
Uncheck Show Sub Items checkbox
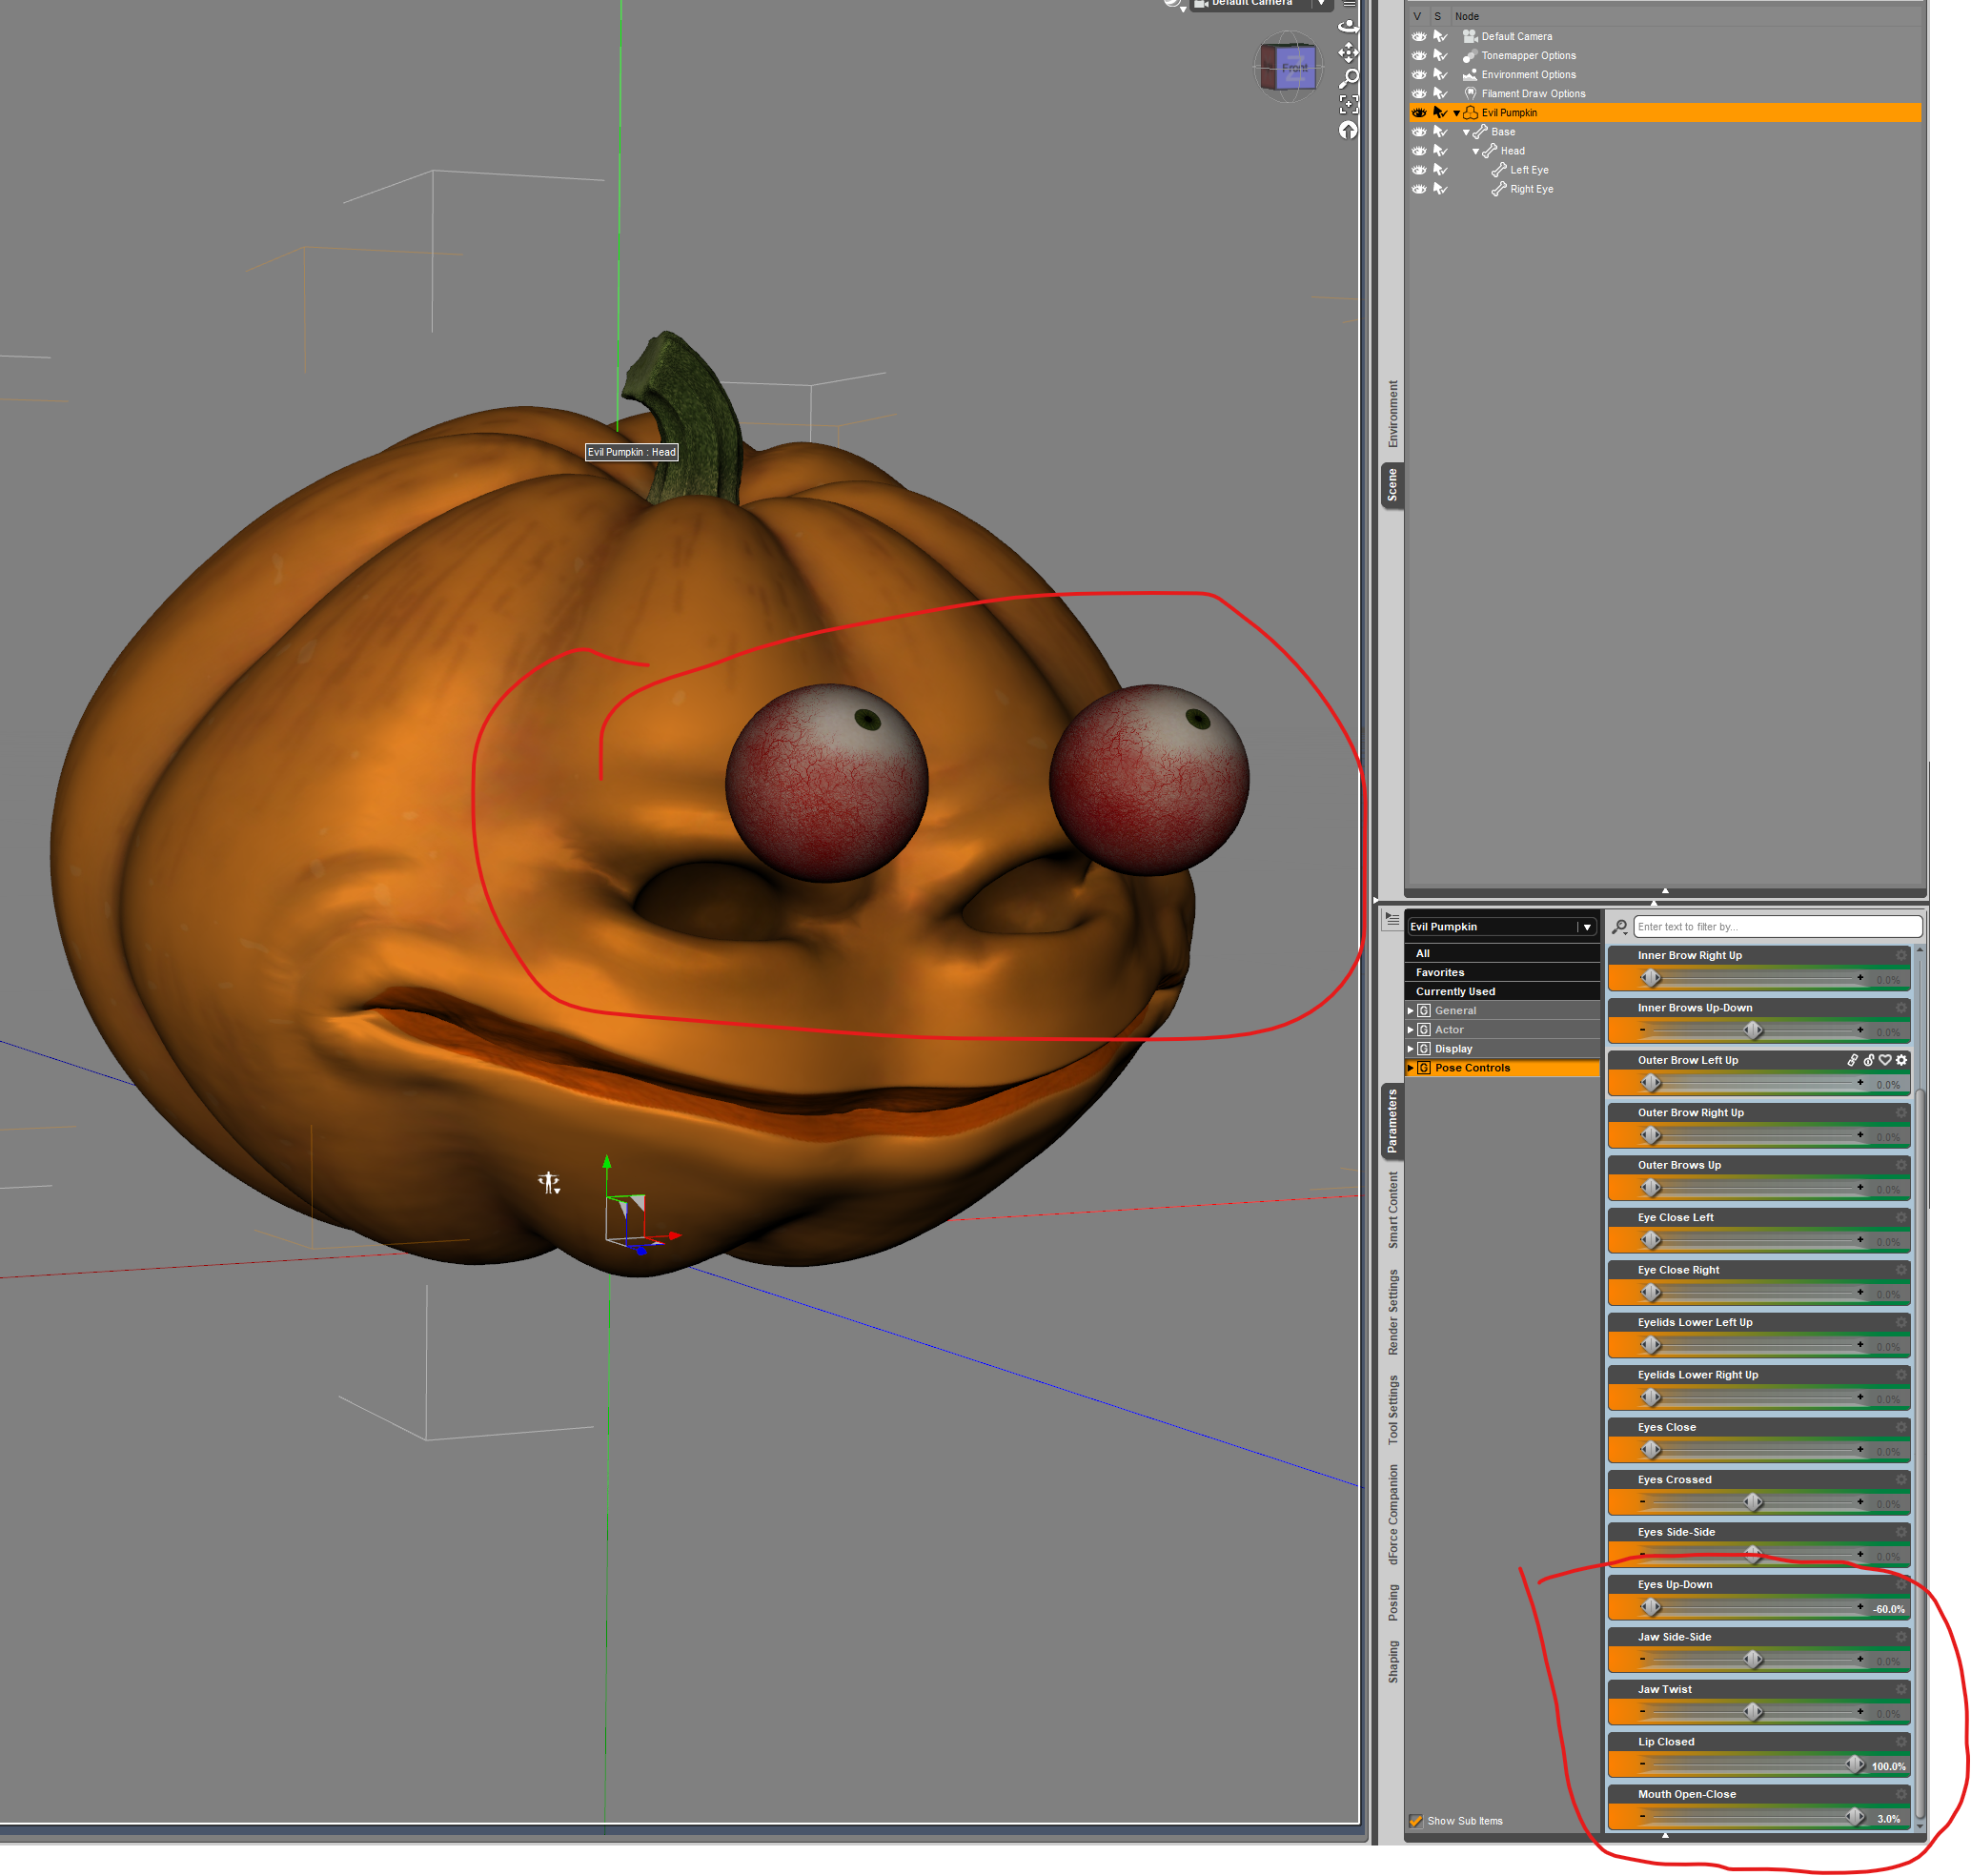[1415, 1821]
